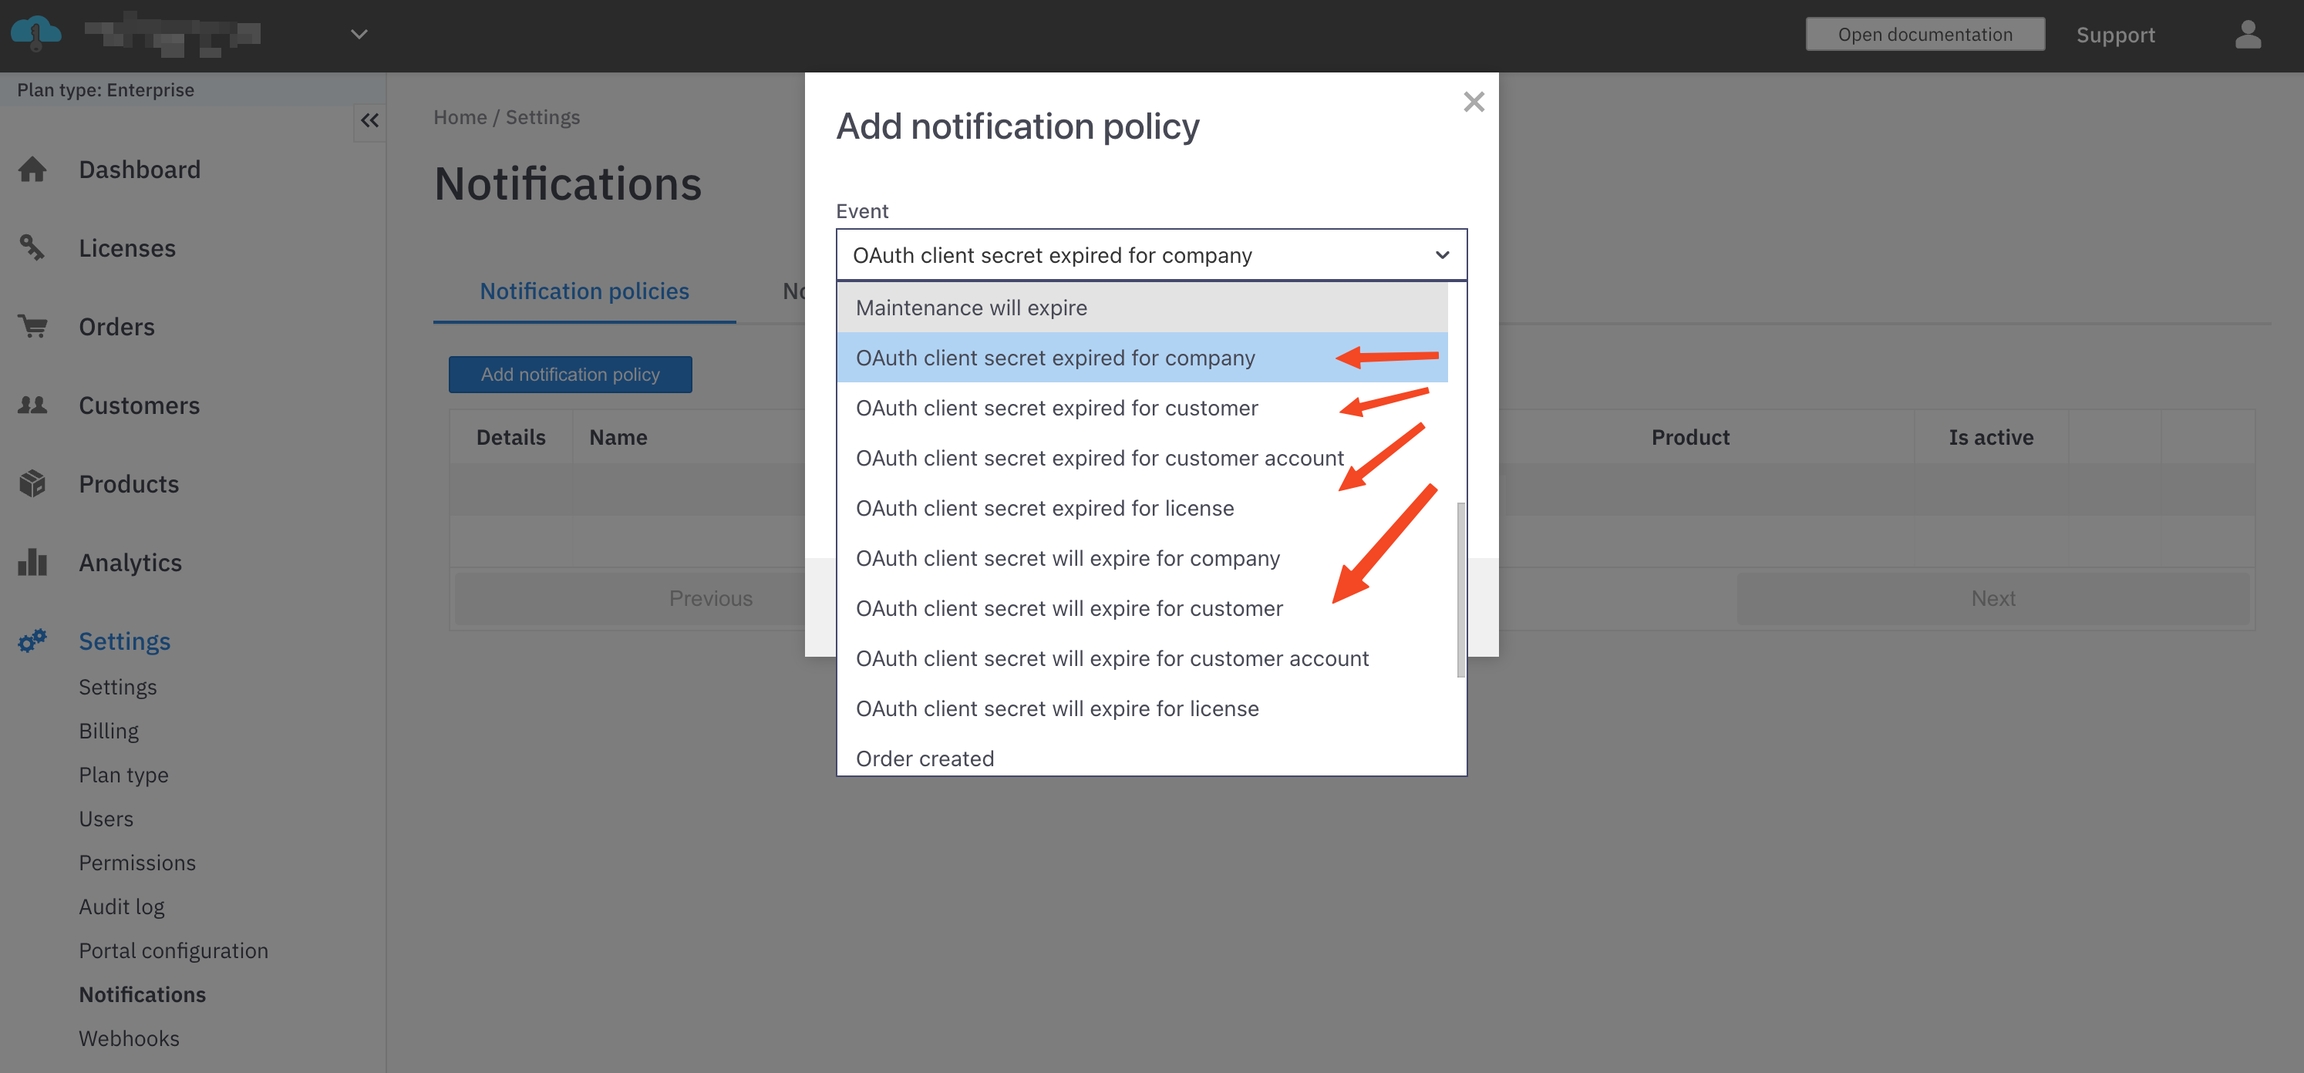Click the Customers people icon
This screenshot has width=2304, height=1073.
32,405
